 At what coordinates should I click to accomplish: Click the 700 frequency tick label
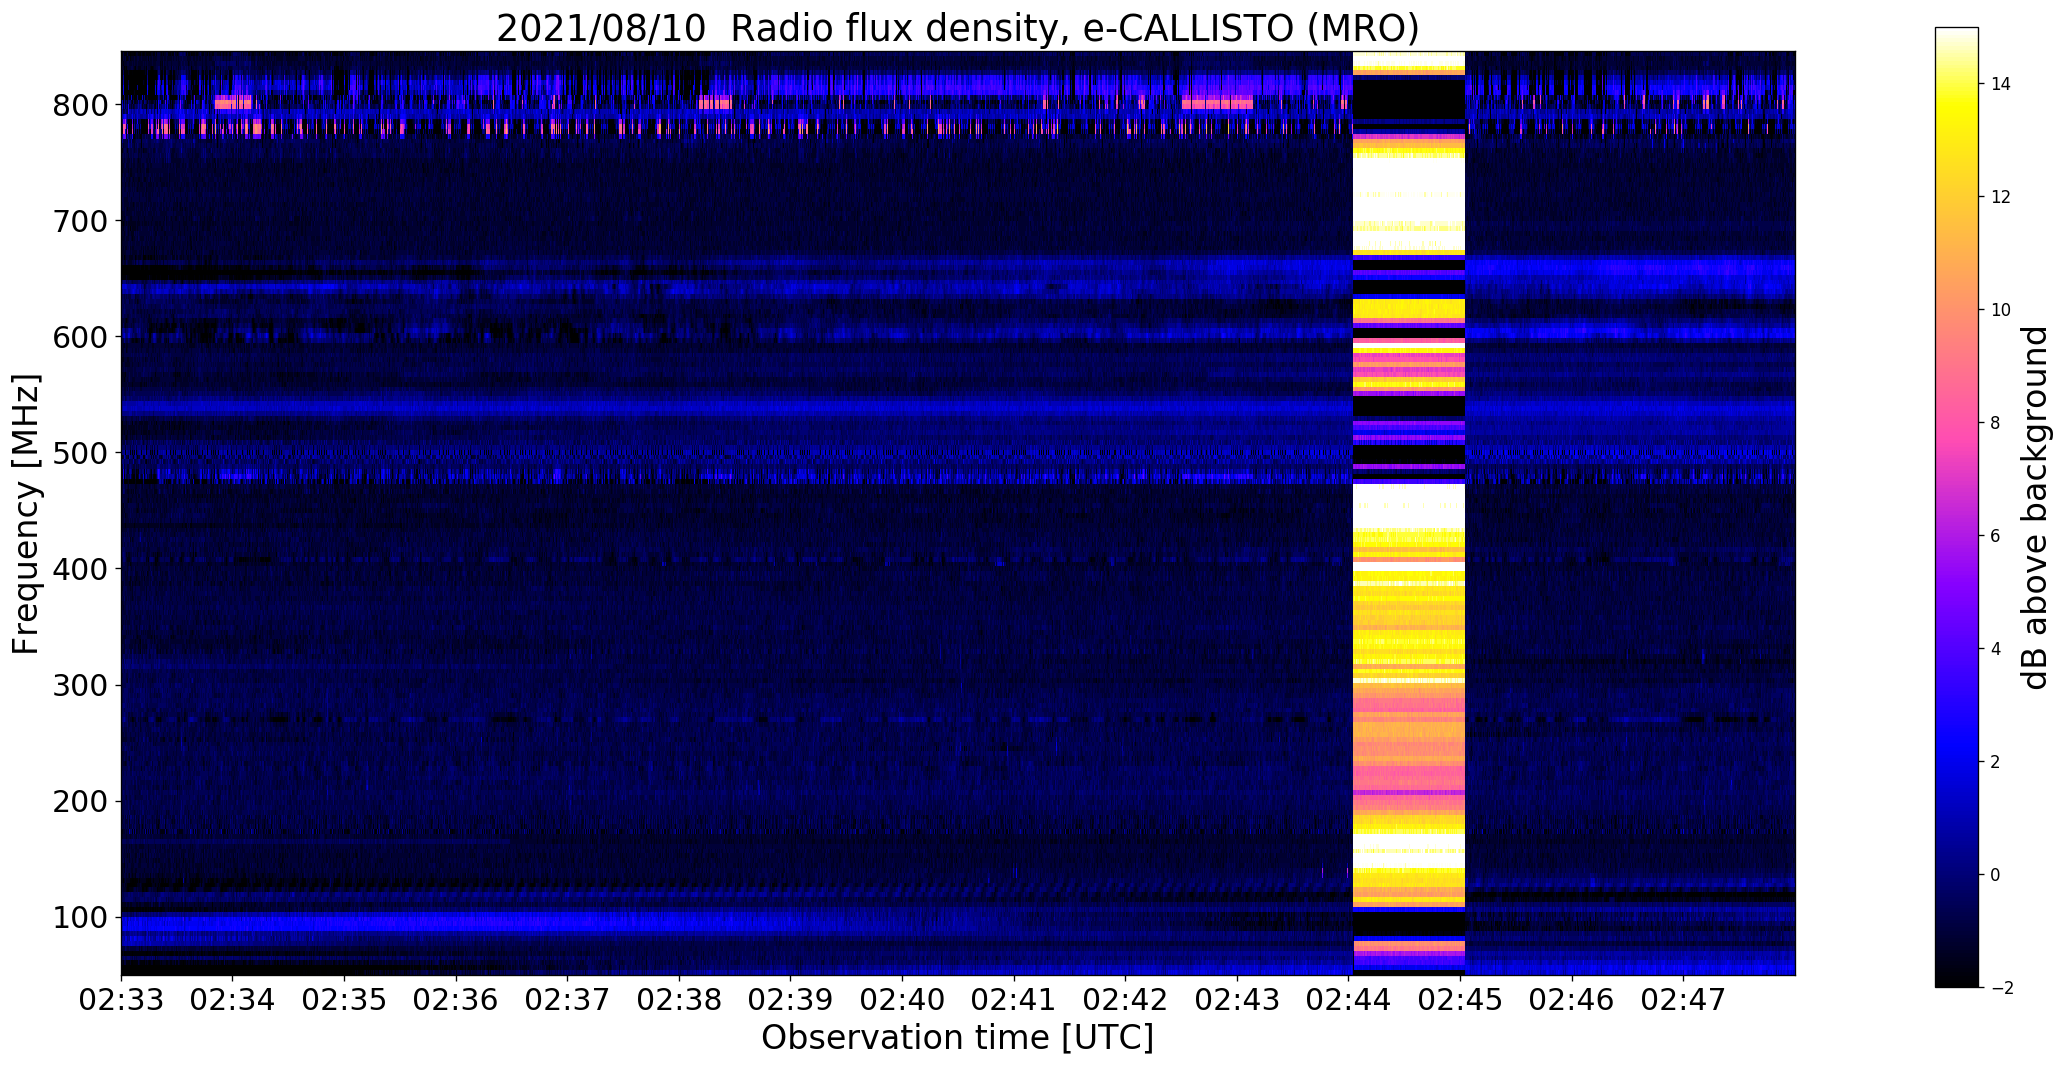pyautogui.click(x=80, y=221)
